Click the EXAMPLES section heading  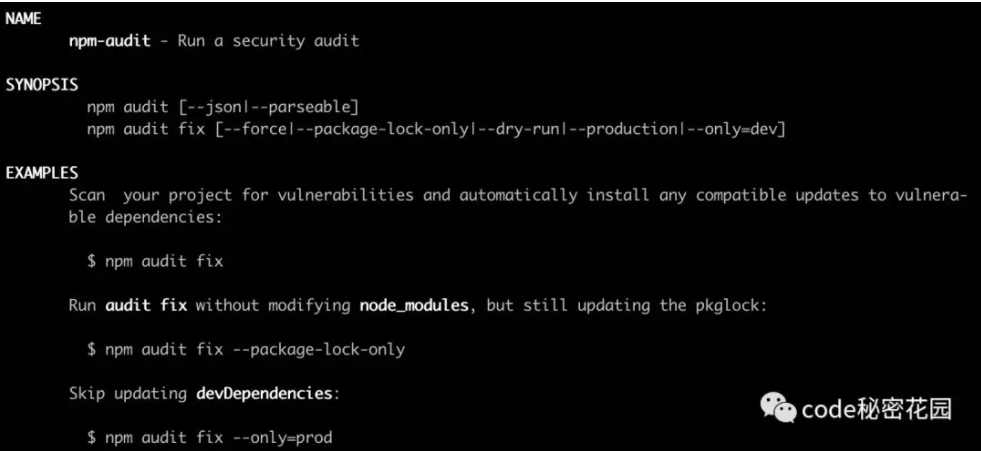click(41, 173)
